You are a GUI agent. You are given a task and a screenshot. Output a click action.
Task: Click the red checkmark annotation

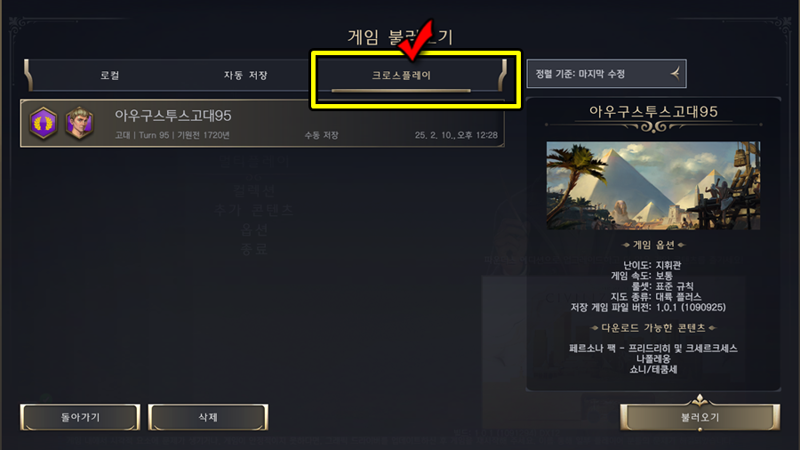point(416,40)
